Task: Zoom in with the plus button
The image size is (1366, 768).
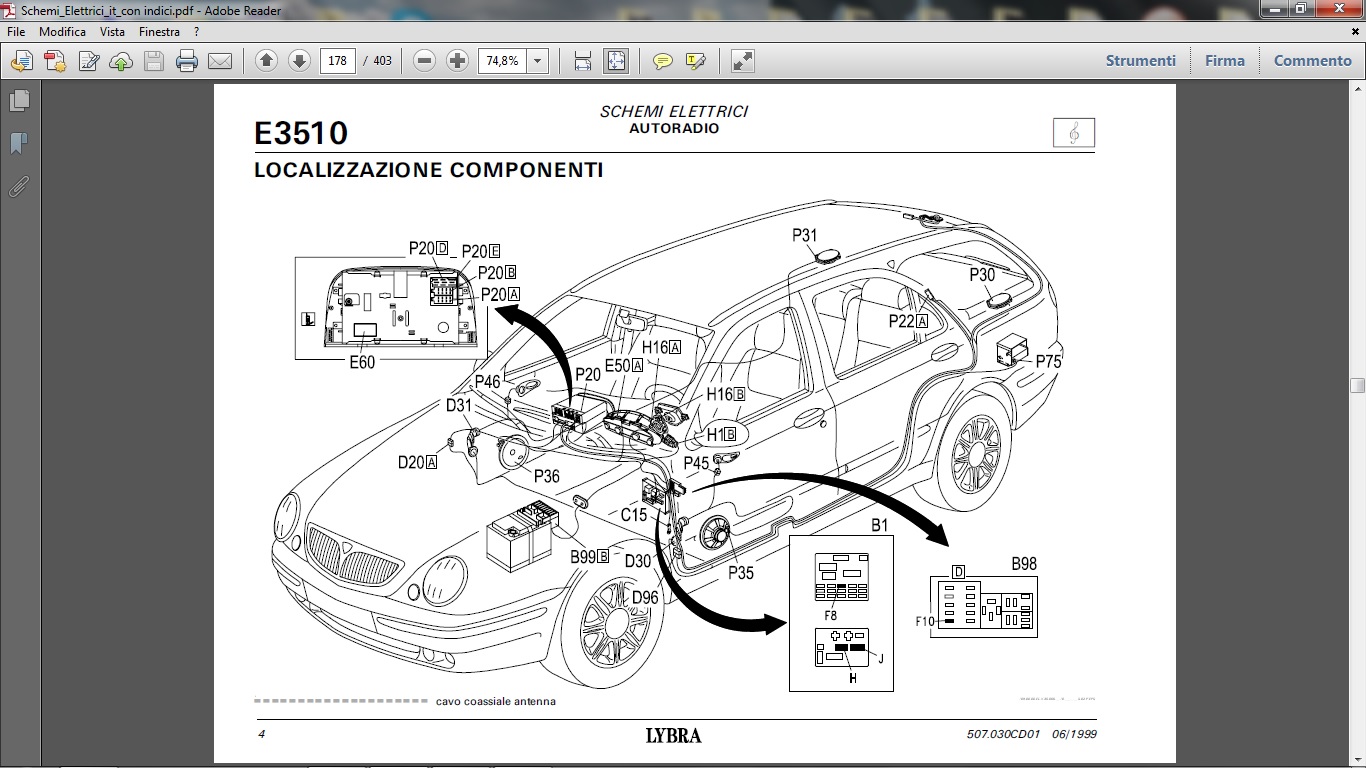Action: pos(457,61)
